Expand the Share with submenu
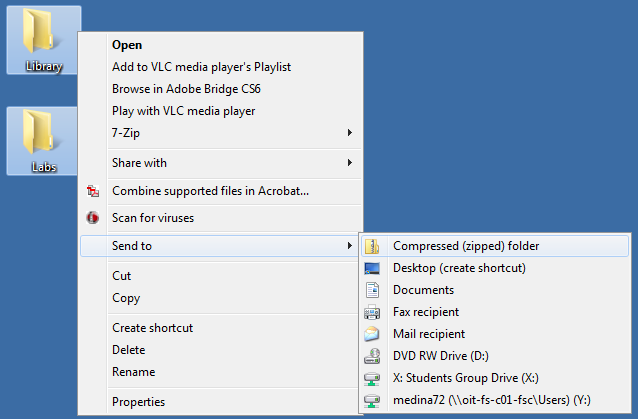638x419 pixels. pyautogui.click(x=349, y=163)
